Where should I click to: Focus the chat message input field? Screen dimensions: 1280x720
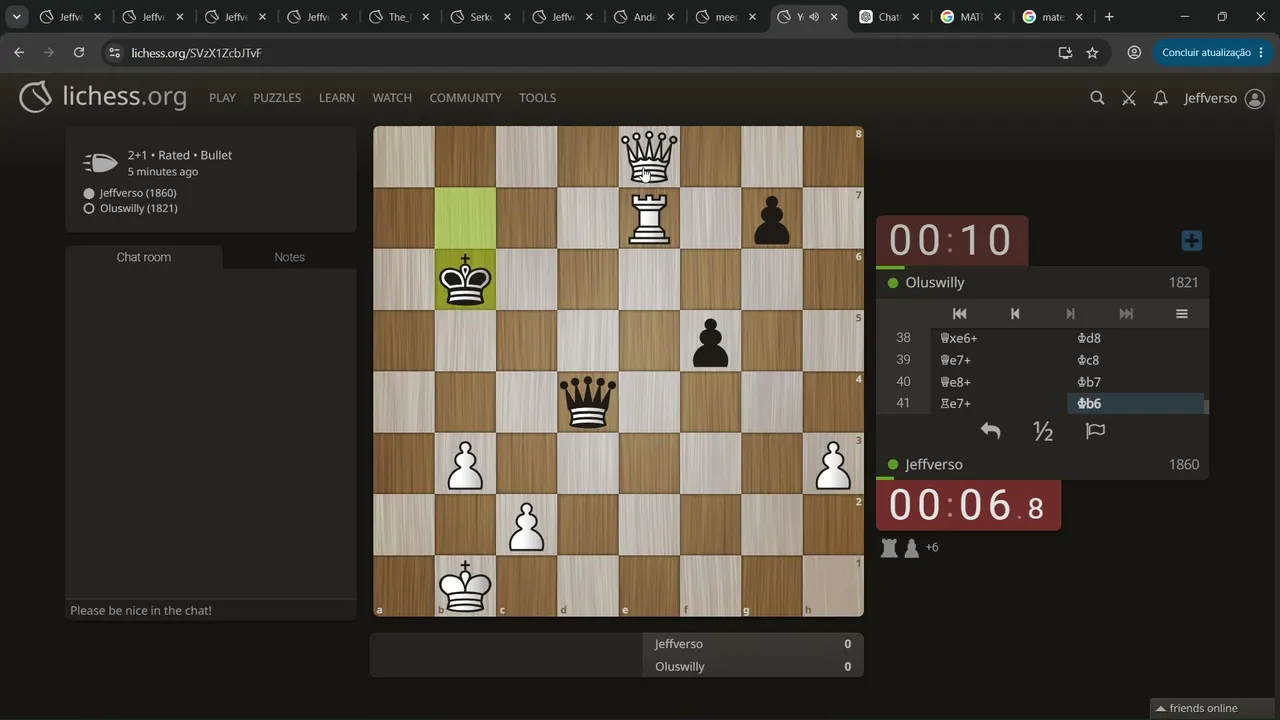[211, 610]
